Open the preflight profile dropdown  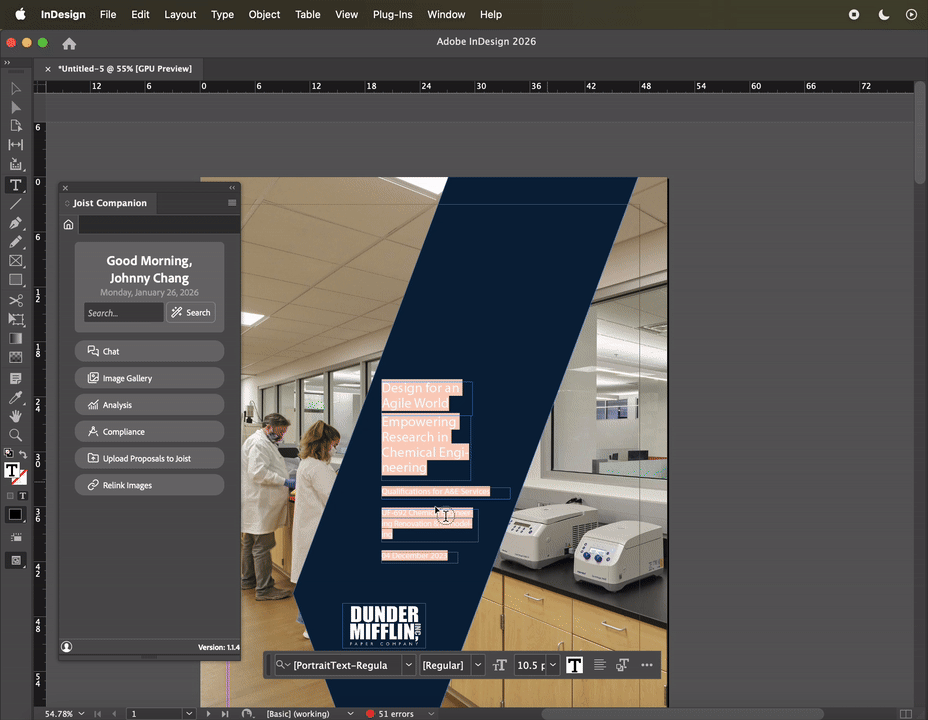pos(350,713)
